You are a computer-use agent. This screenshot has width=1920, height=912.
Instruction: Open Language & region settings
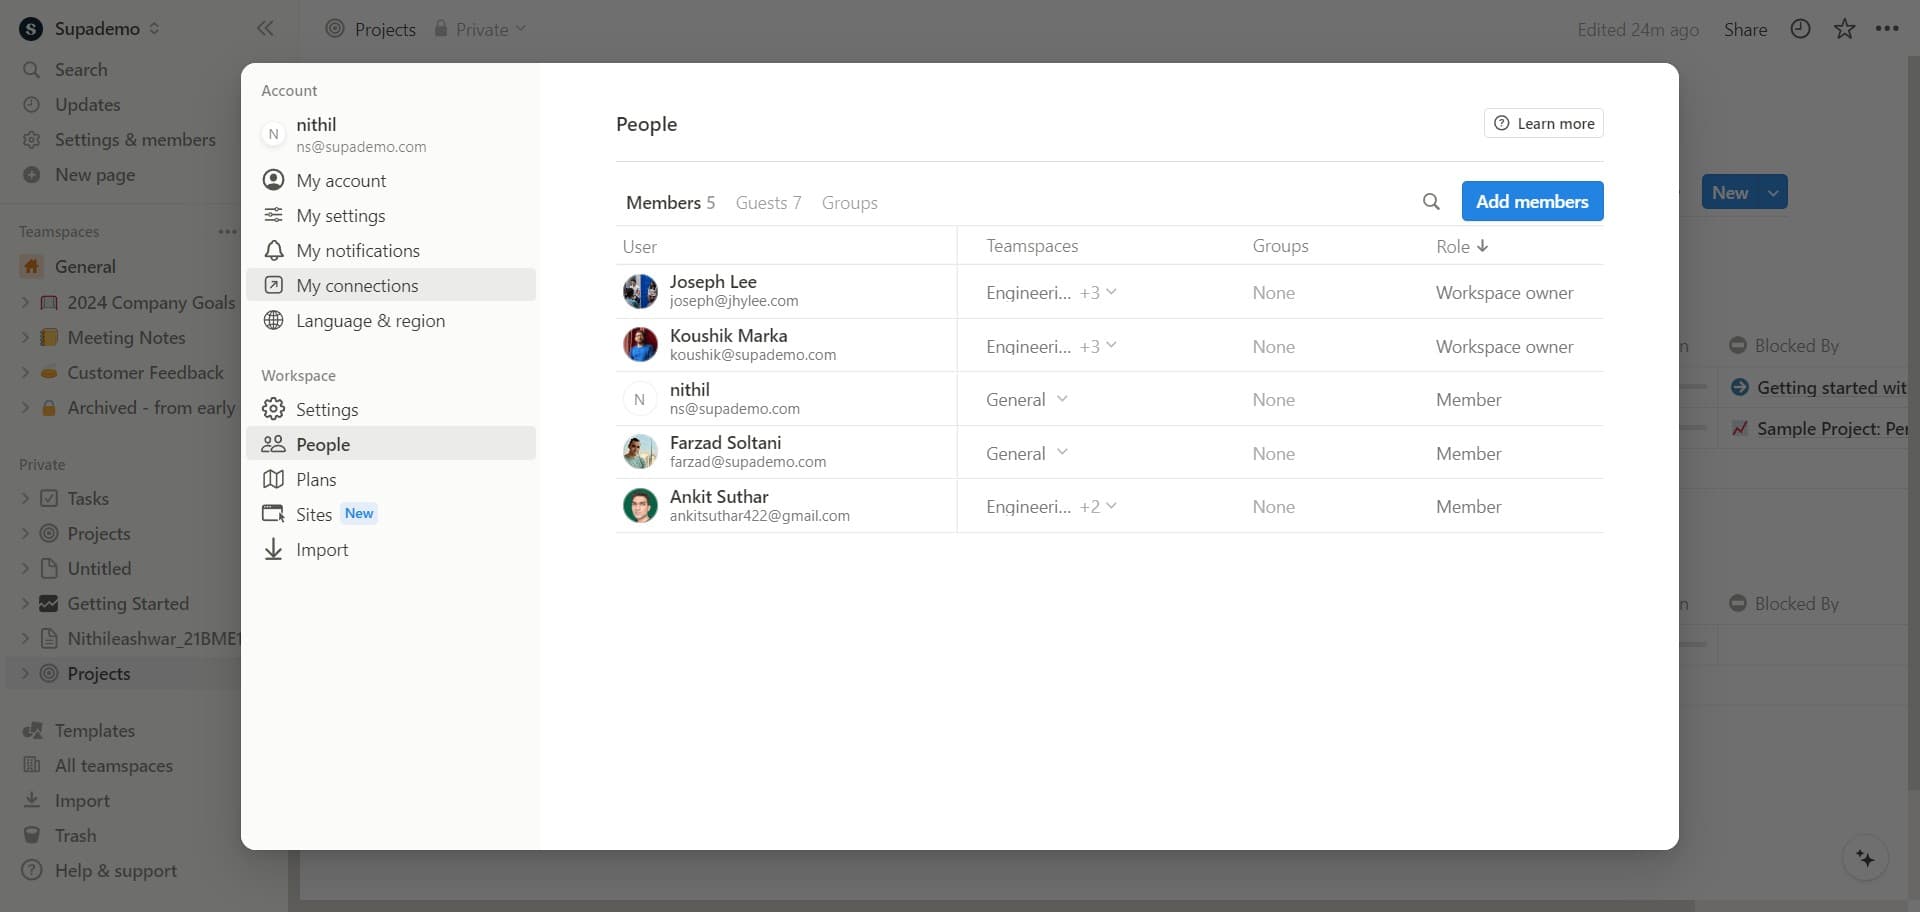pos(370,321)
